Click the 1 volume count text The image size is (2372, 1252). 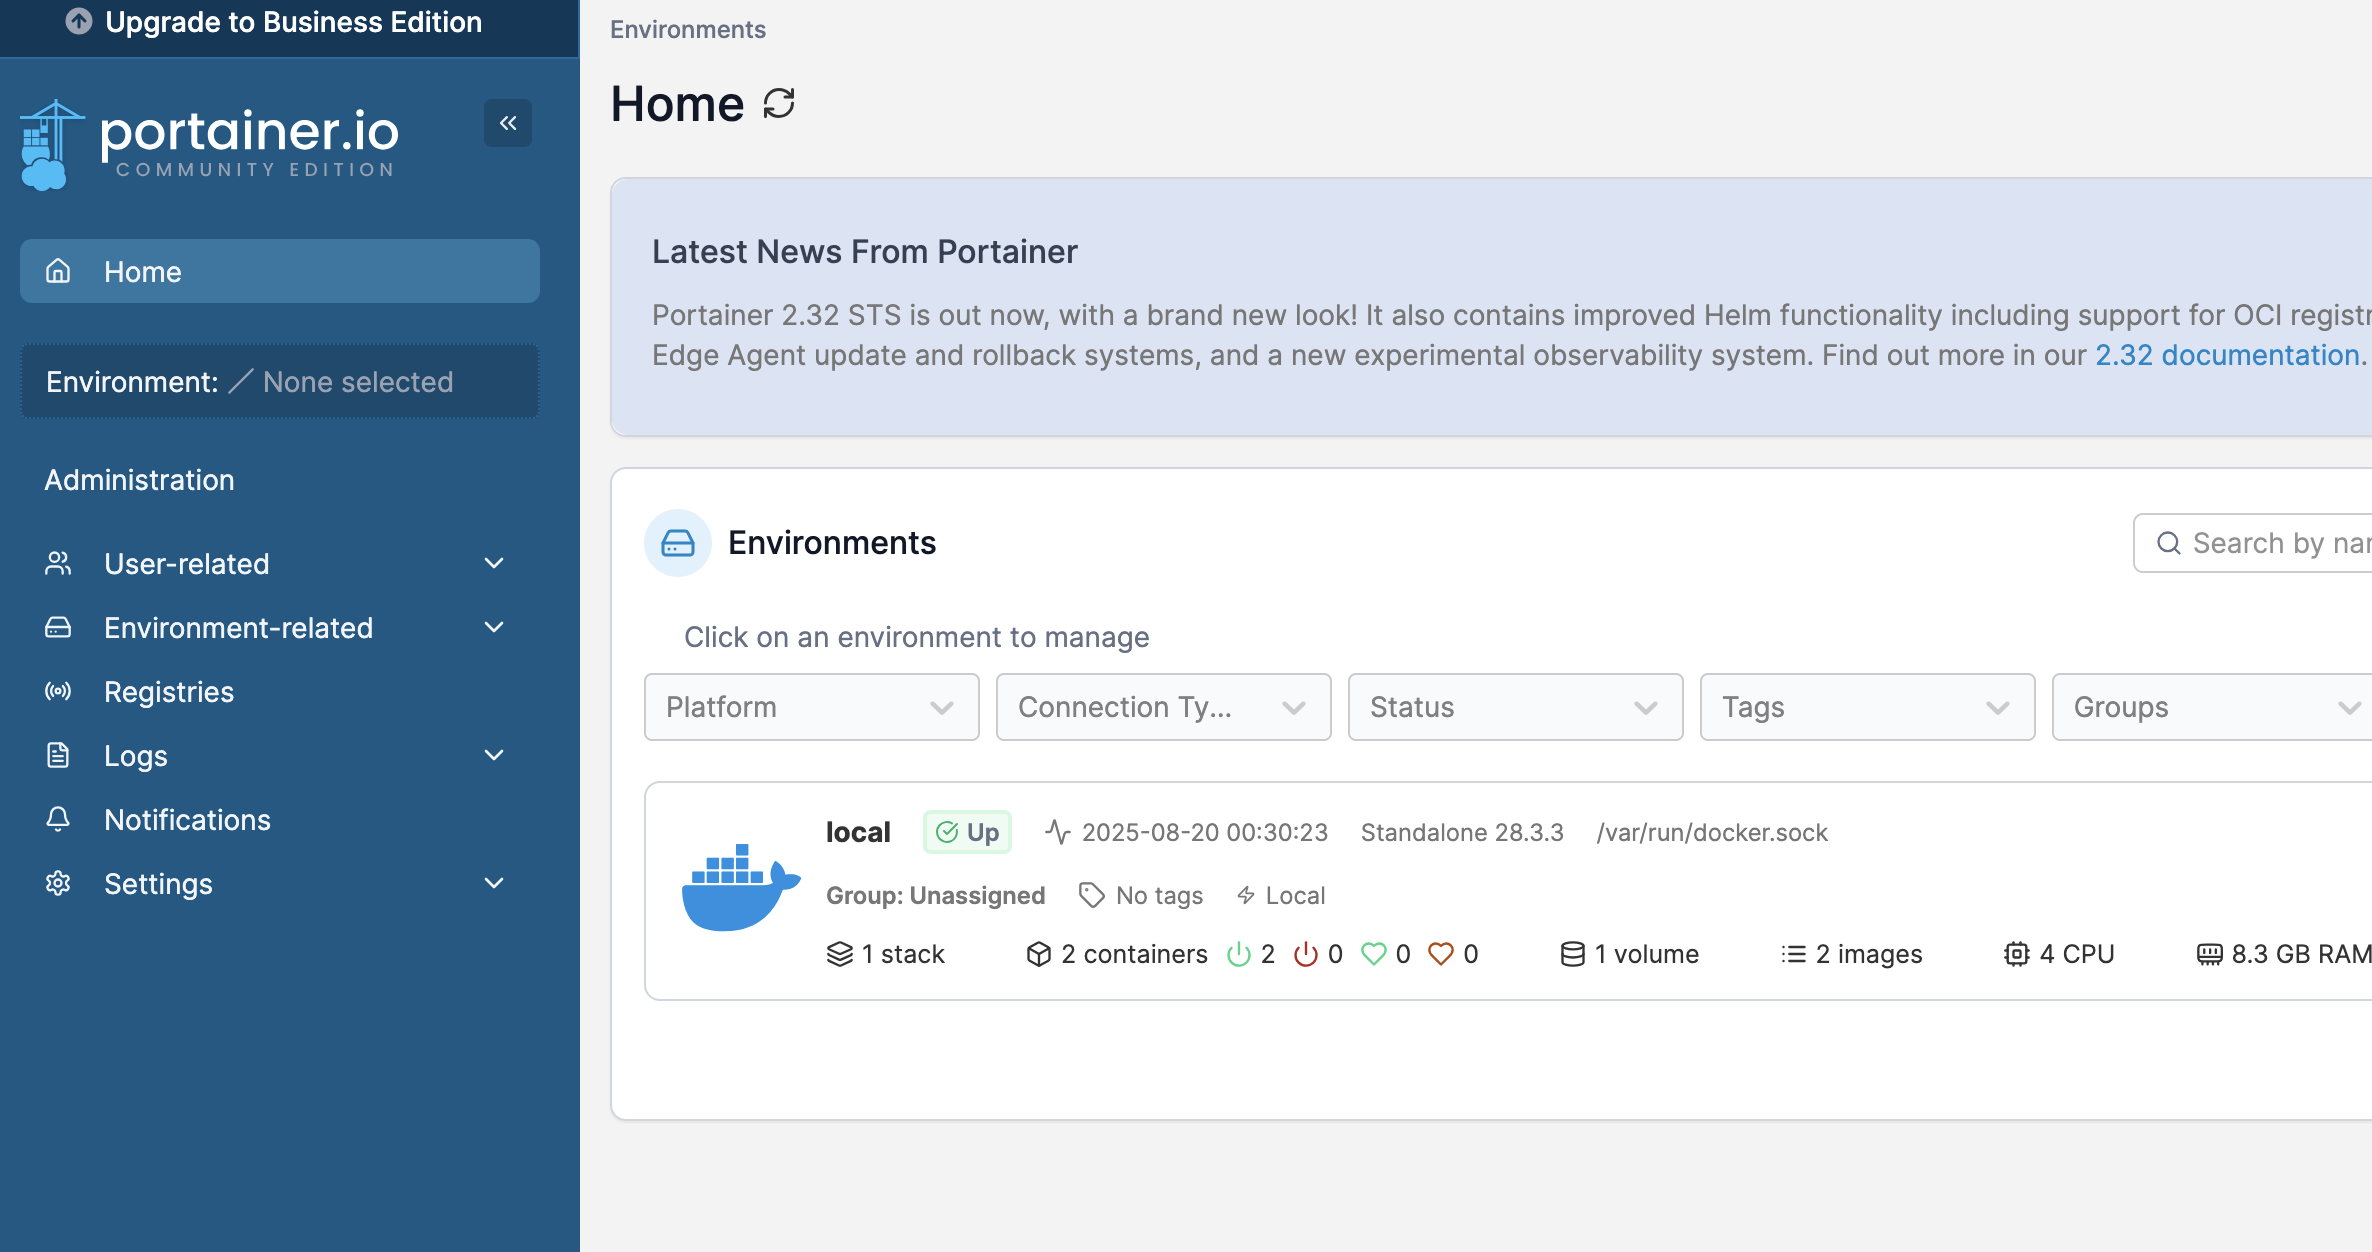click(x=1647, y=954)
